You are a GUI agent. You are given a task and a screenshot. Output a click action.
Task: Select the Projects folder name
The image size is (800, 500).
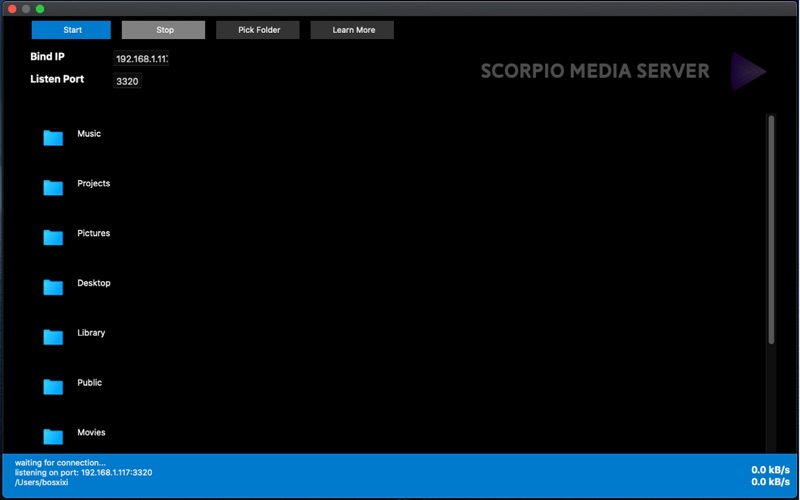click(x=93, y=183)
